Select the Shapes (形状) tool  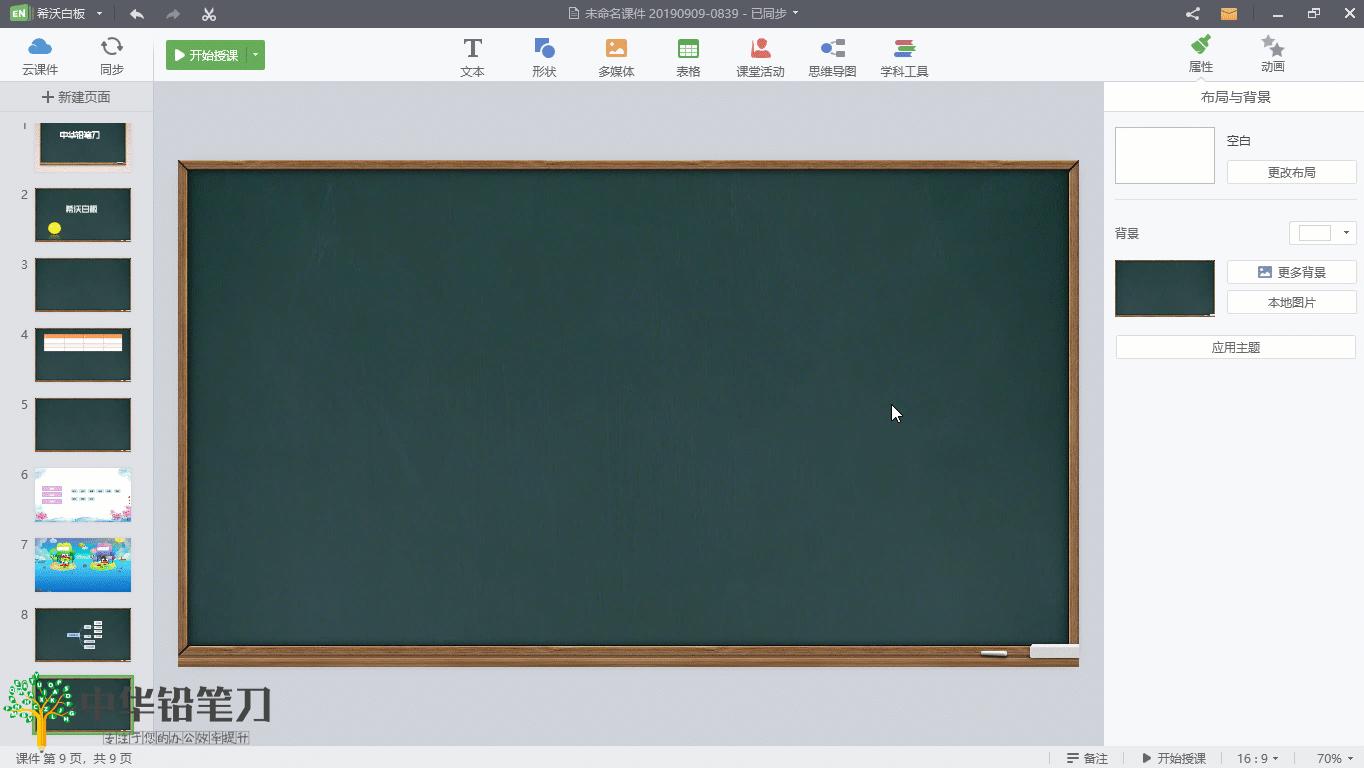pyautogui.click(x=544, y=56)
